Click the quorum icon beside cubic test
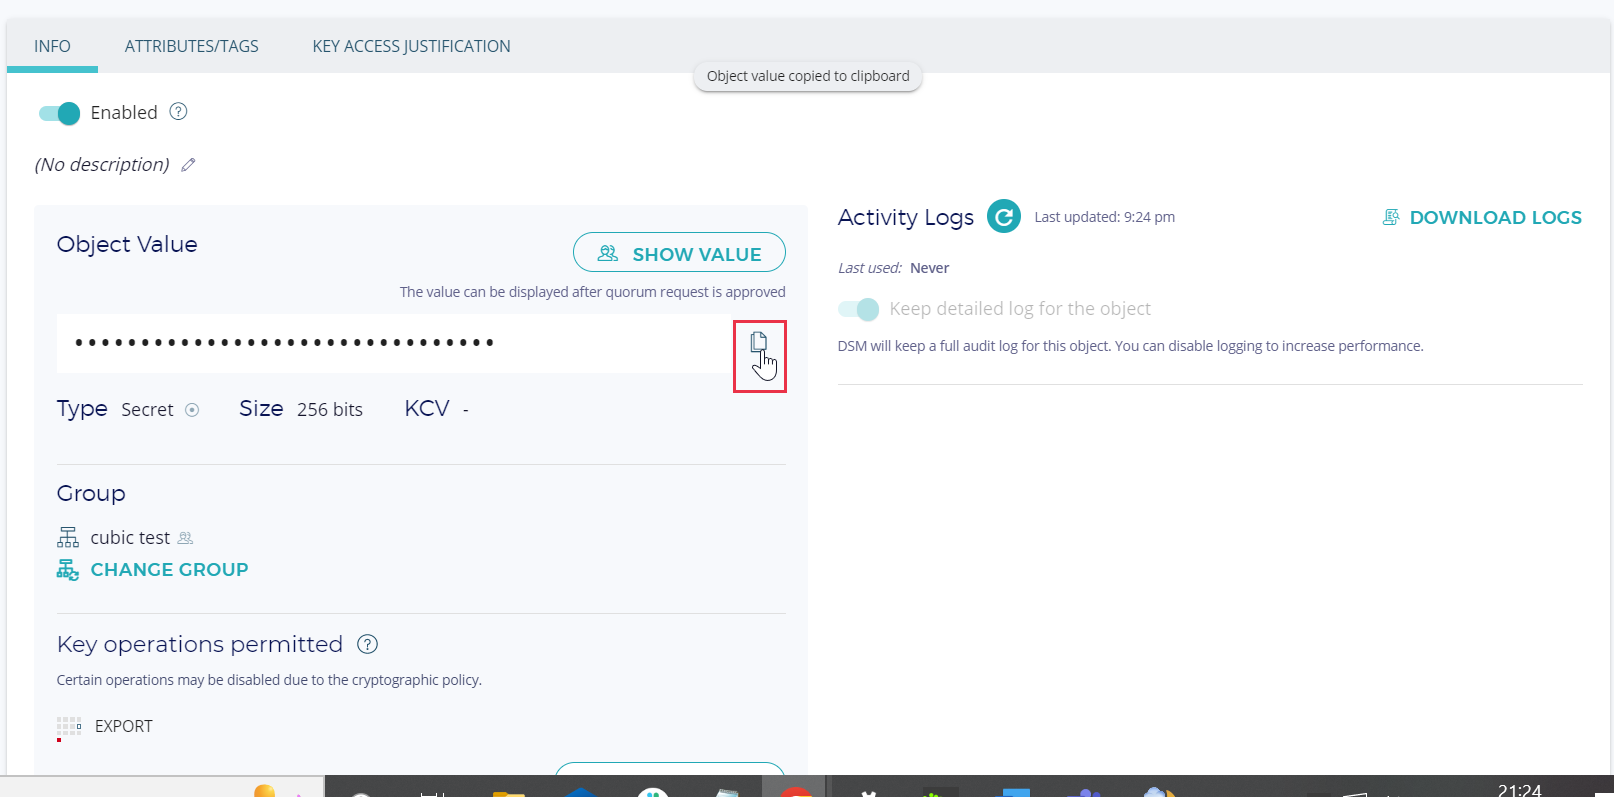Screen dimensions: 1614x797 185,538
